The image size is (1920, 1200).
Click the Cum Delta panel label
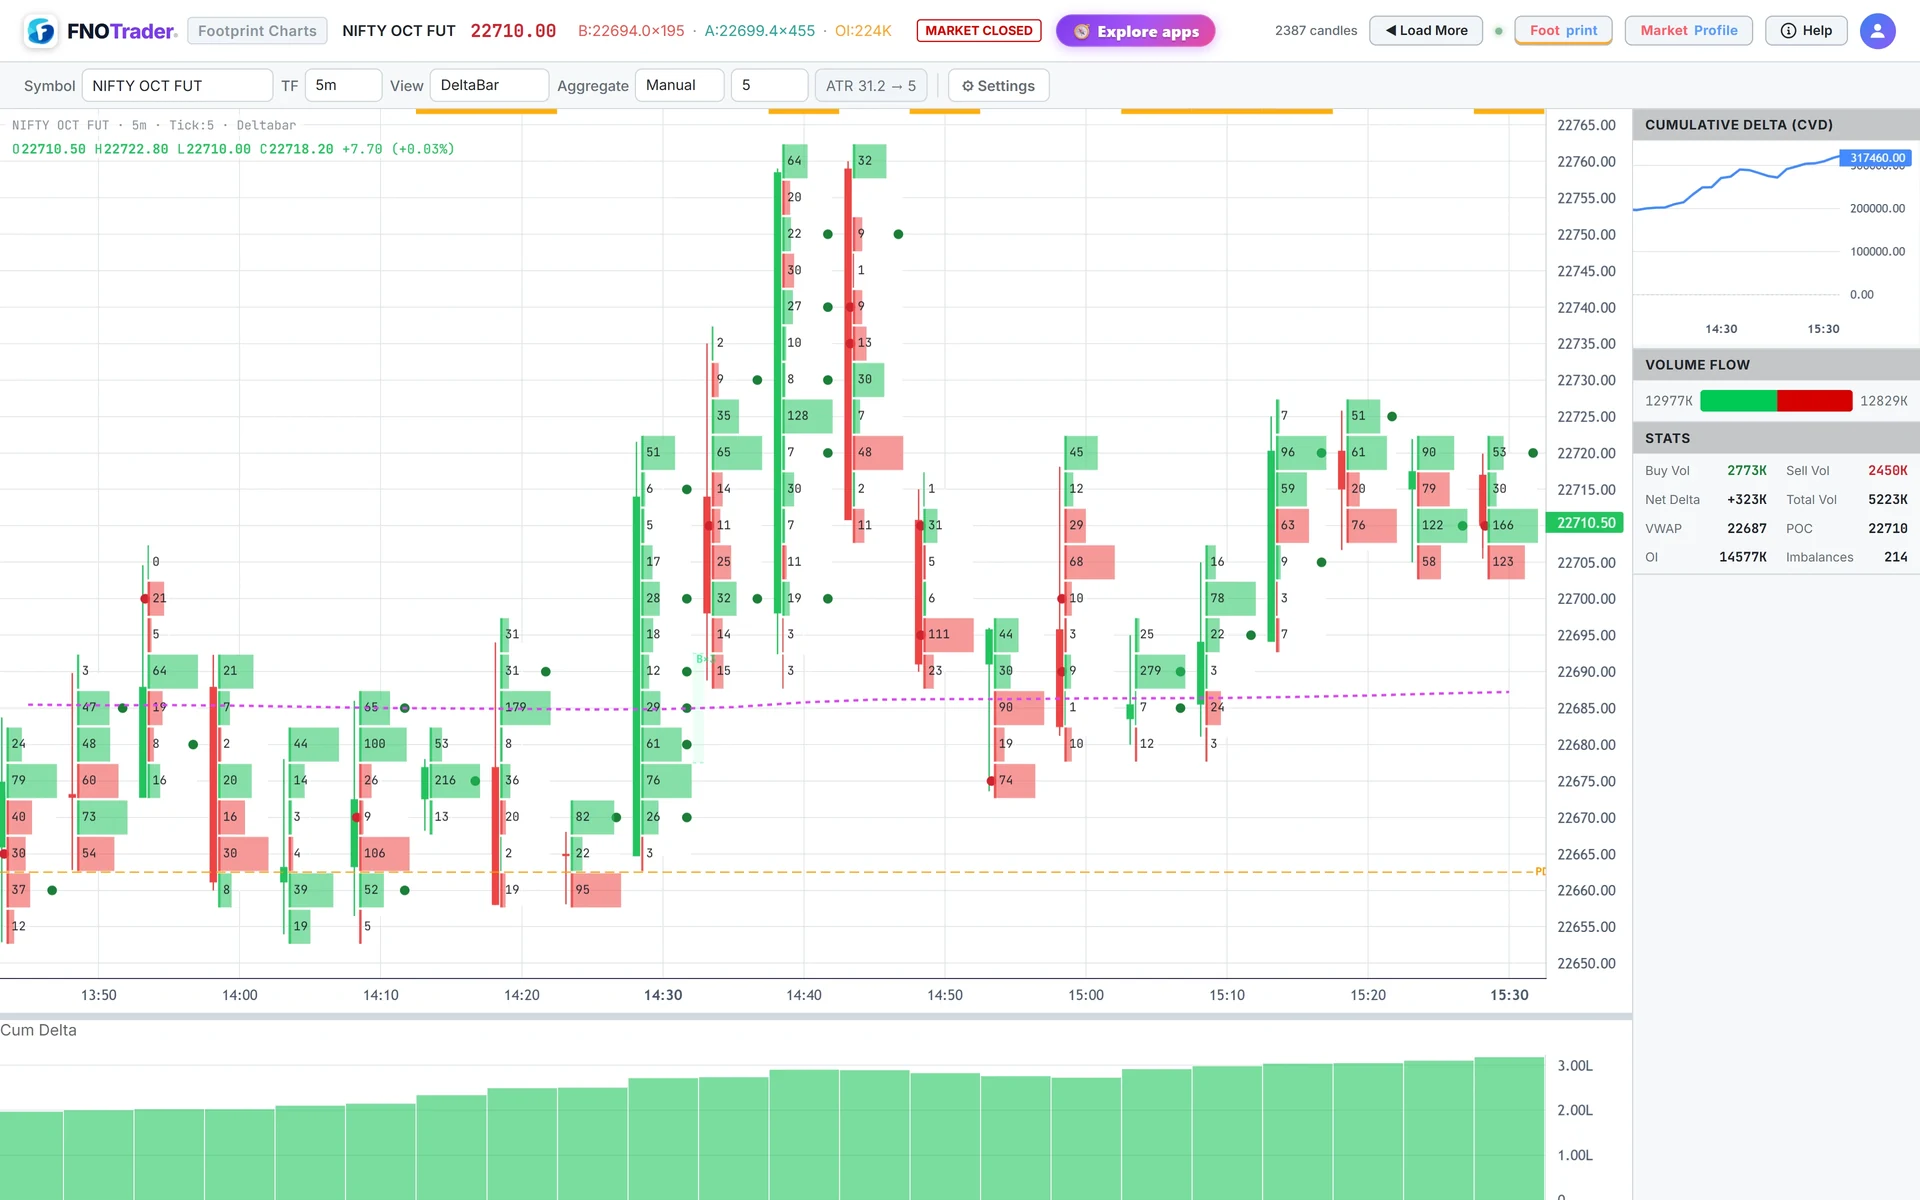click(x=38, y=1030)
